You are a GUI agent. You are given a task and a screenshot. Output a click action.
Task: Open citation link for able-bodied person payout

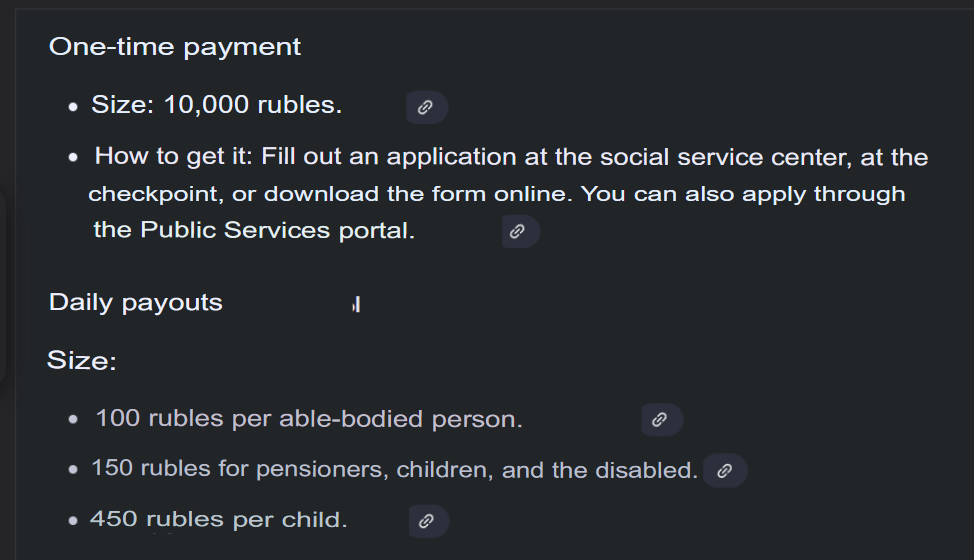pos(660,420)
